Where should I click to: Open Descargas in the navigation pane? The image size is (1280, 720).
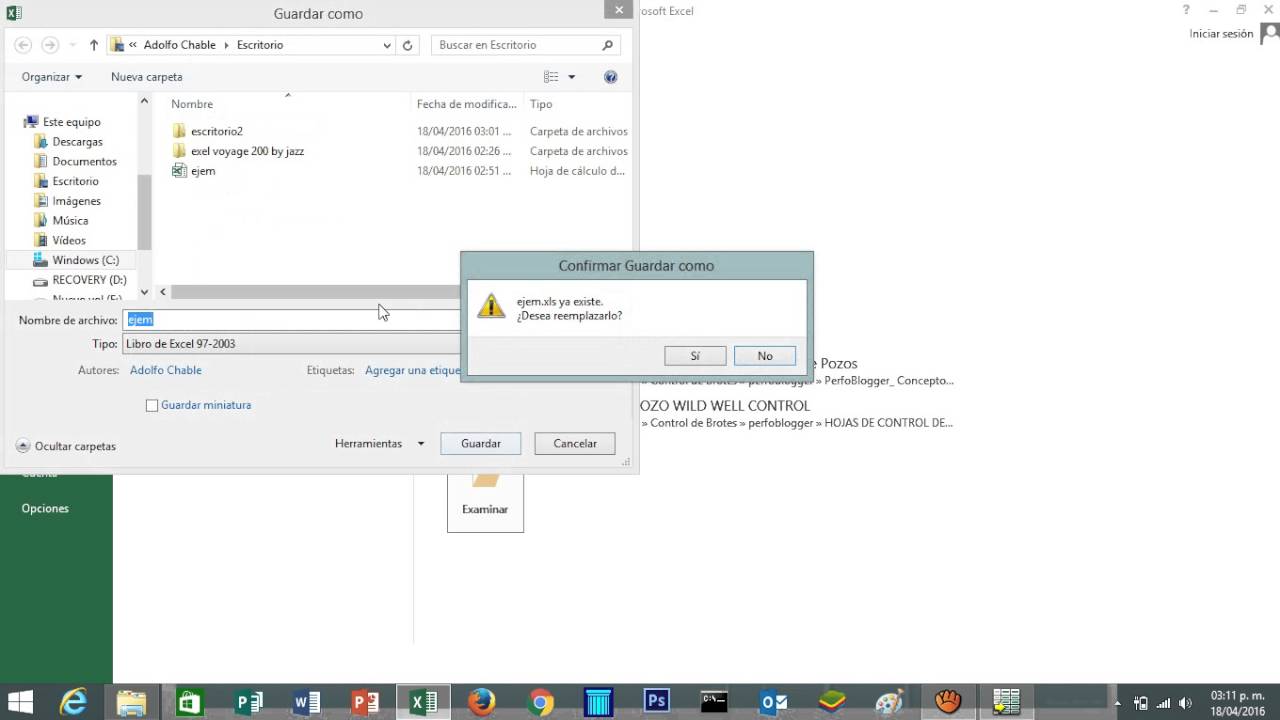tap(78, 142)
